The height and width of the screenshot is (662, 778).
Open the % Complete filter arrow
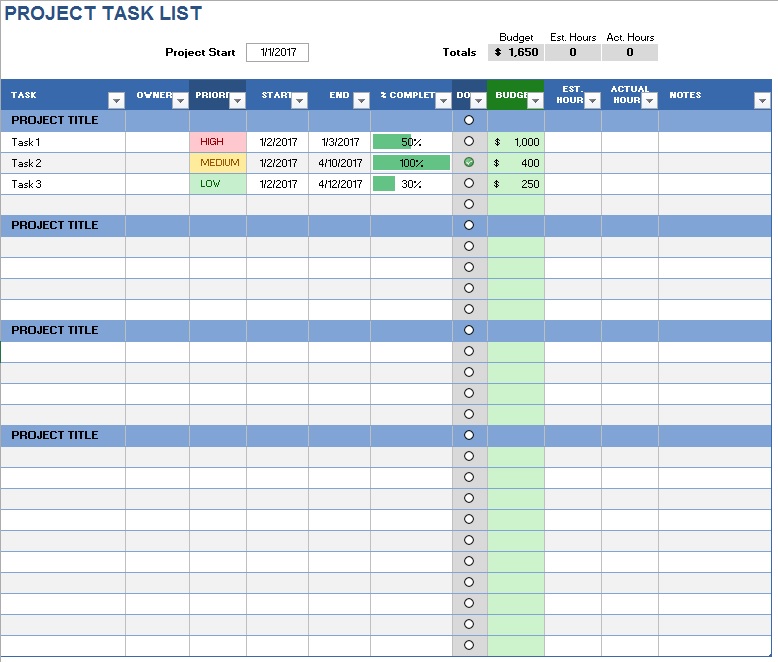[443, 100]
